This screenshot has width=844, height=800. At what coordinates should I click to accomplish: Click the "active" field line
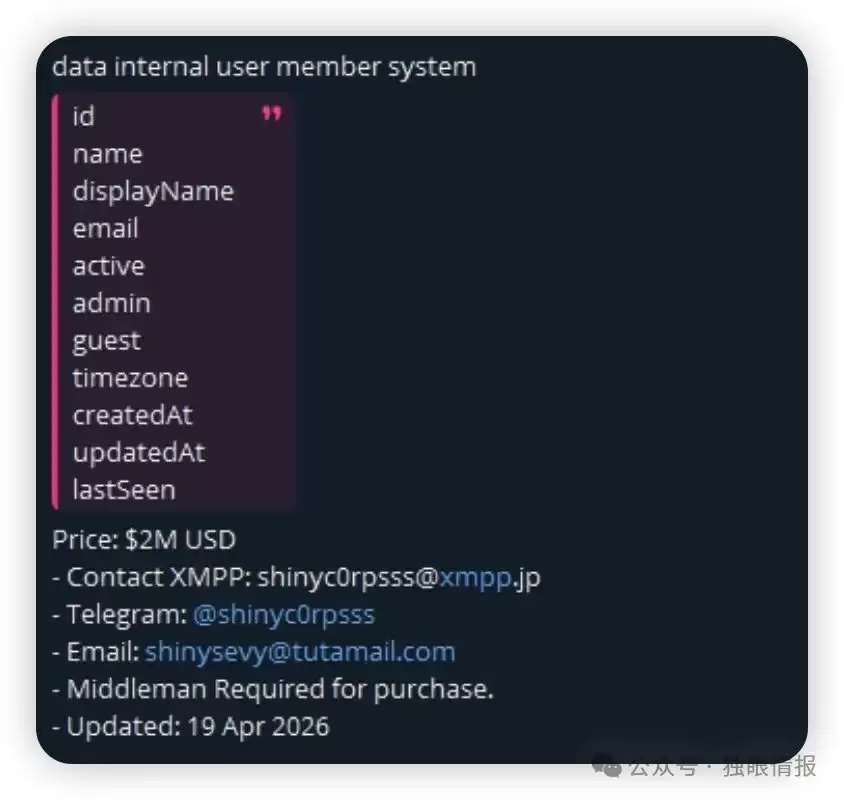pos(108,266)
